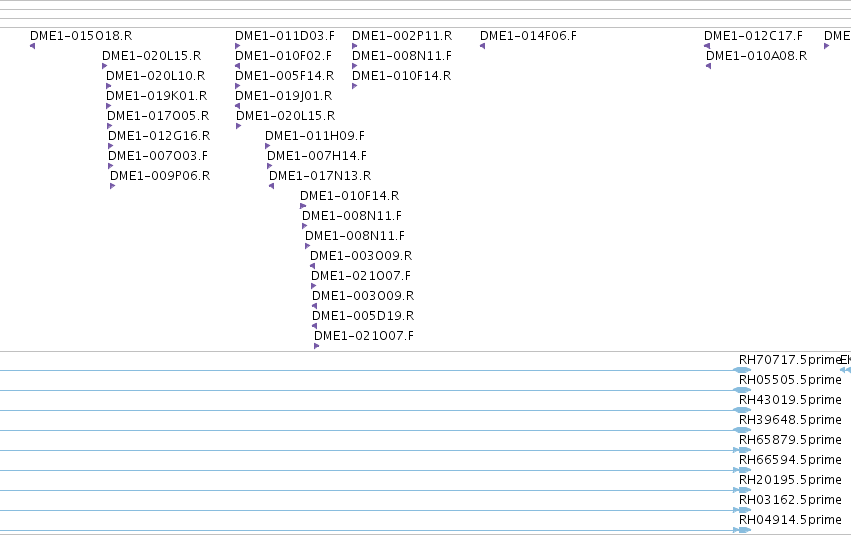Image resolution: width=851 pixels, height=535 pixels.
Task: Select the RH70717.5prime EST label
Action: (790, 360)
